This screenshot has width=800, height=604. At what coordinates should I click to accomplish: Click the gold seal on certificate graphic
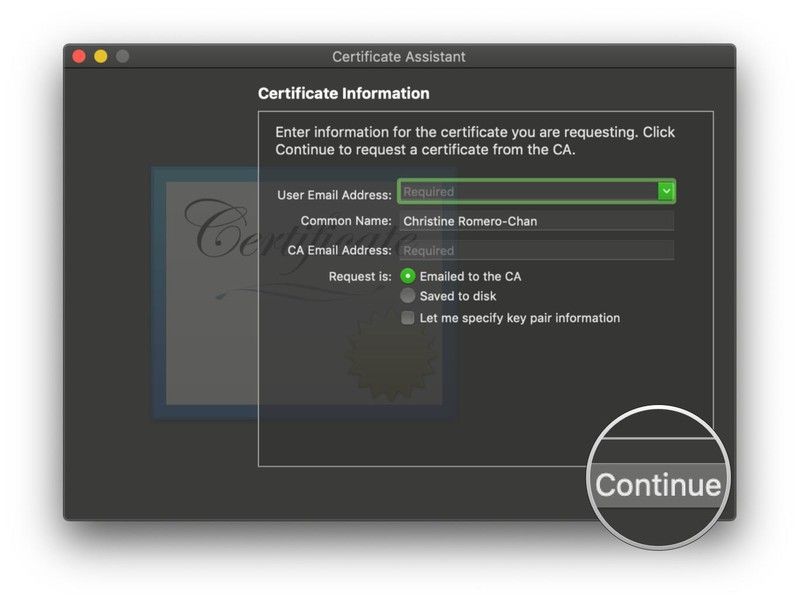coord(388,355)
